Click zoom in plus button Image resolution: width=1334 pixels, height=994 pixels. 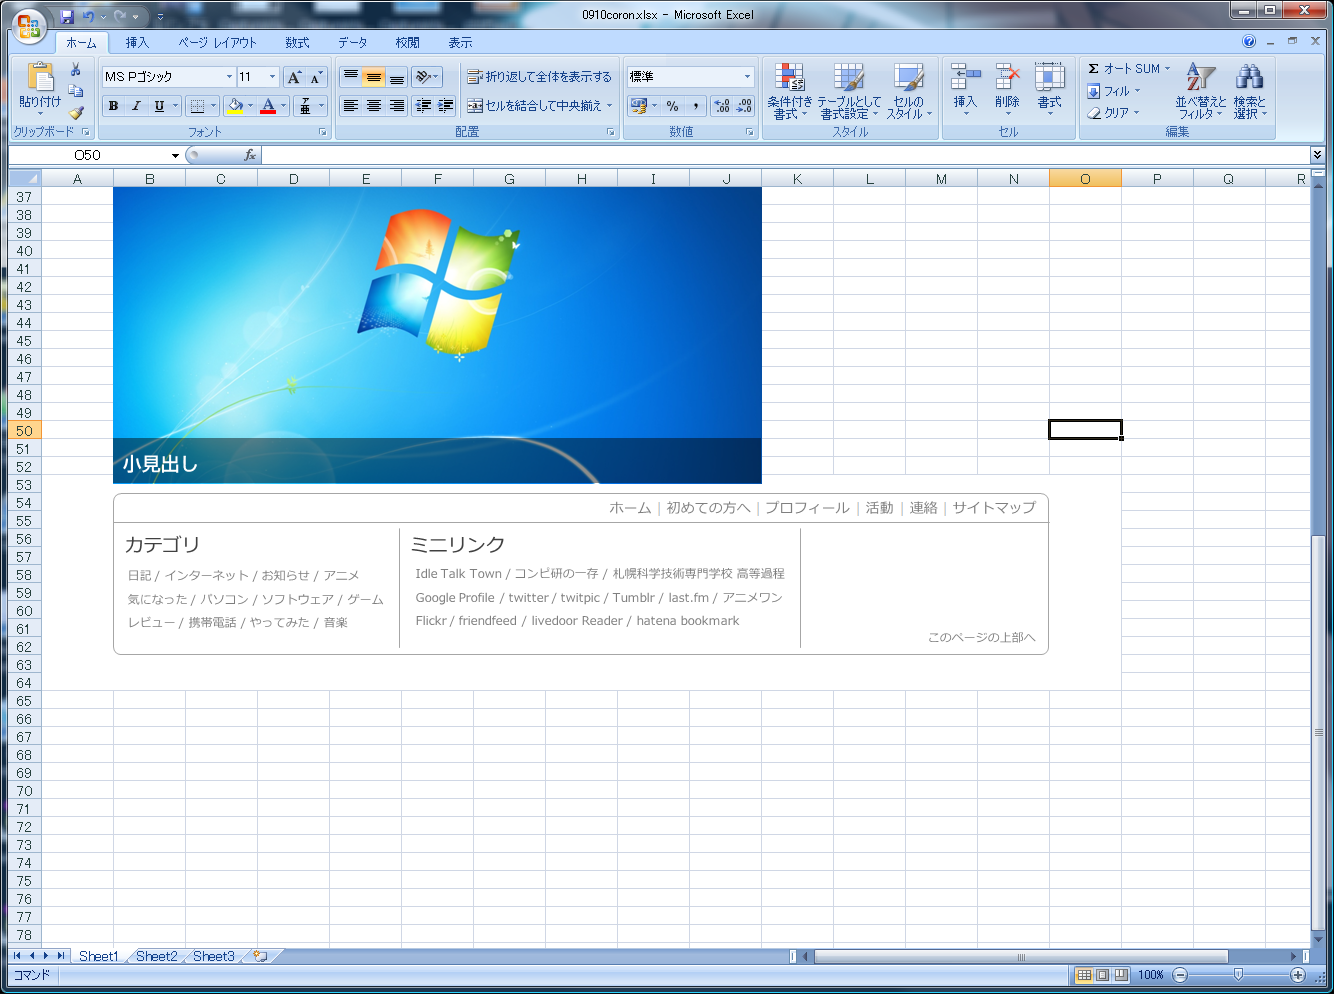1298,974
